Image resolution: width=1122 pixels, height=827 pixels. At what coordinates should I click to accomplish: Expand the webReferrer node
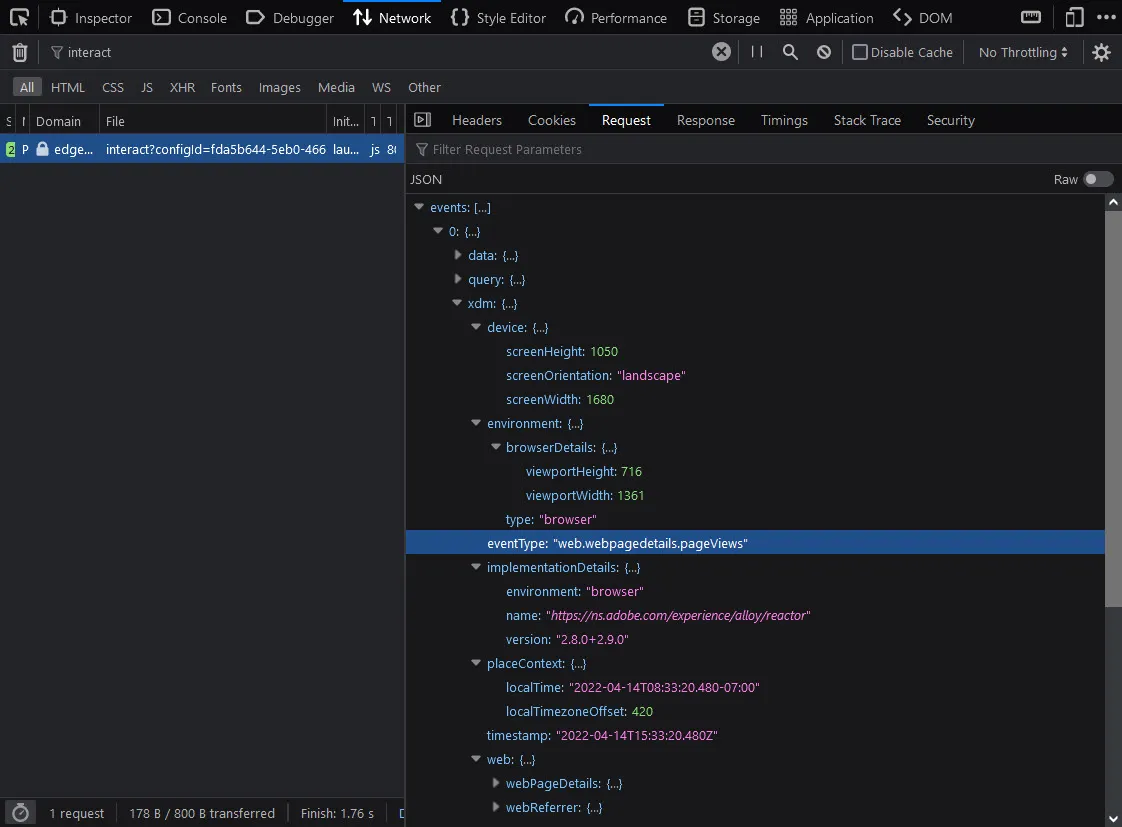pos(496,807)
